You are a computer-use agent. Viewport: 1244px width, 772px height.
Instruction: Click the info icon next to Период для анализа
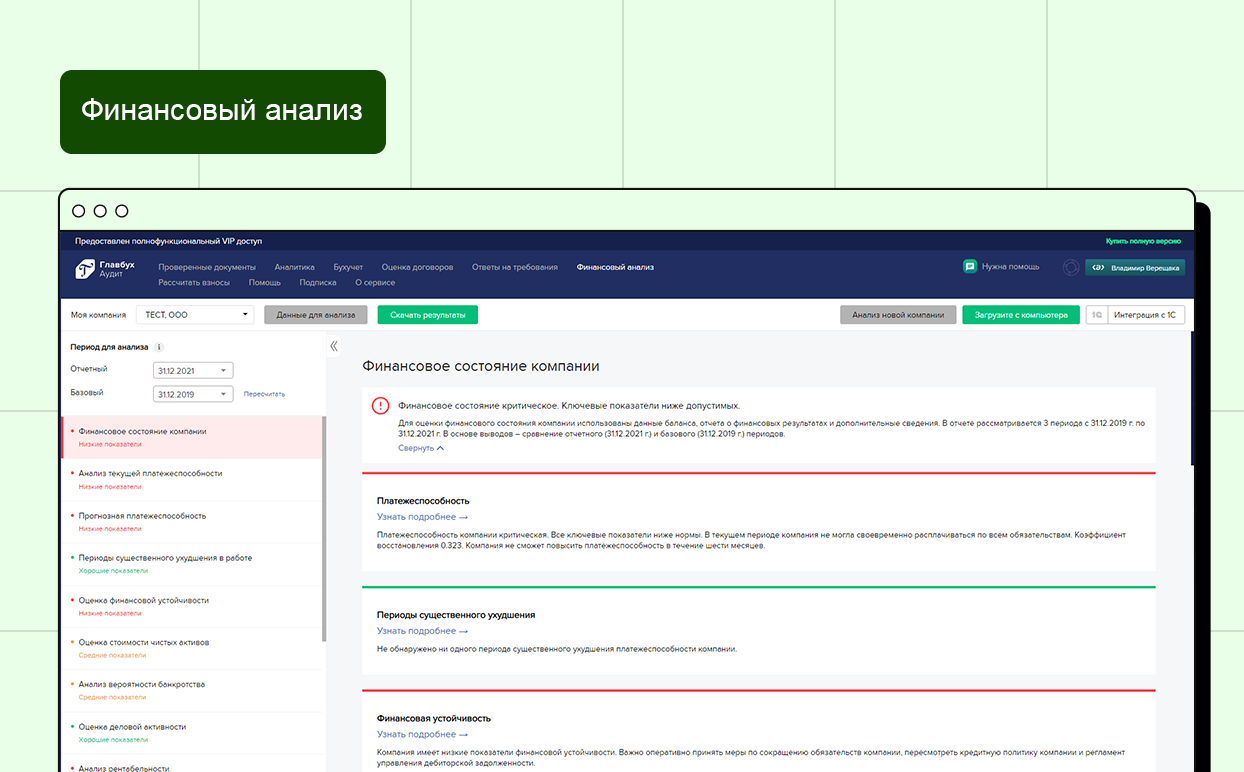(159, 347)
